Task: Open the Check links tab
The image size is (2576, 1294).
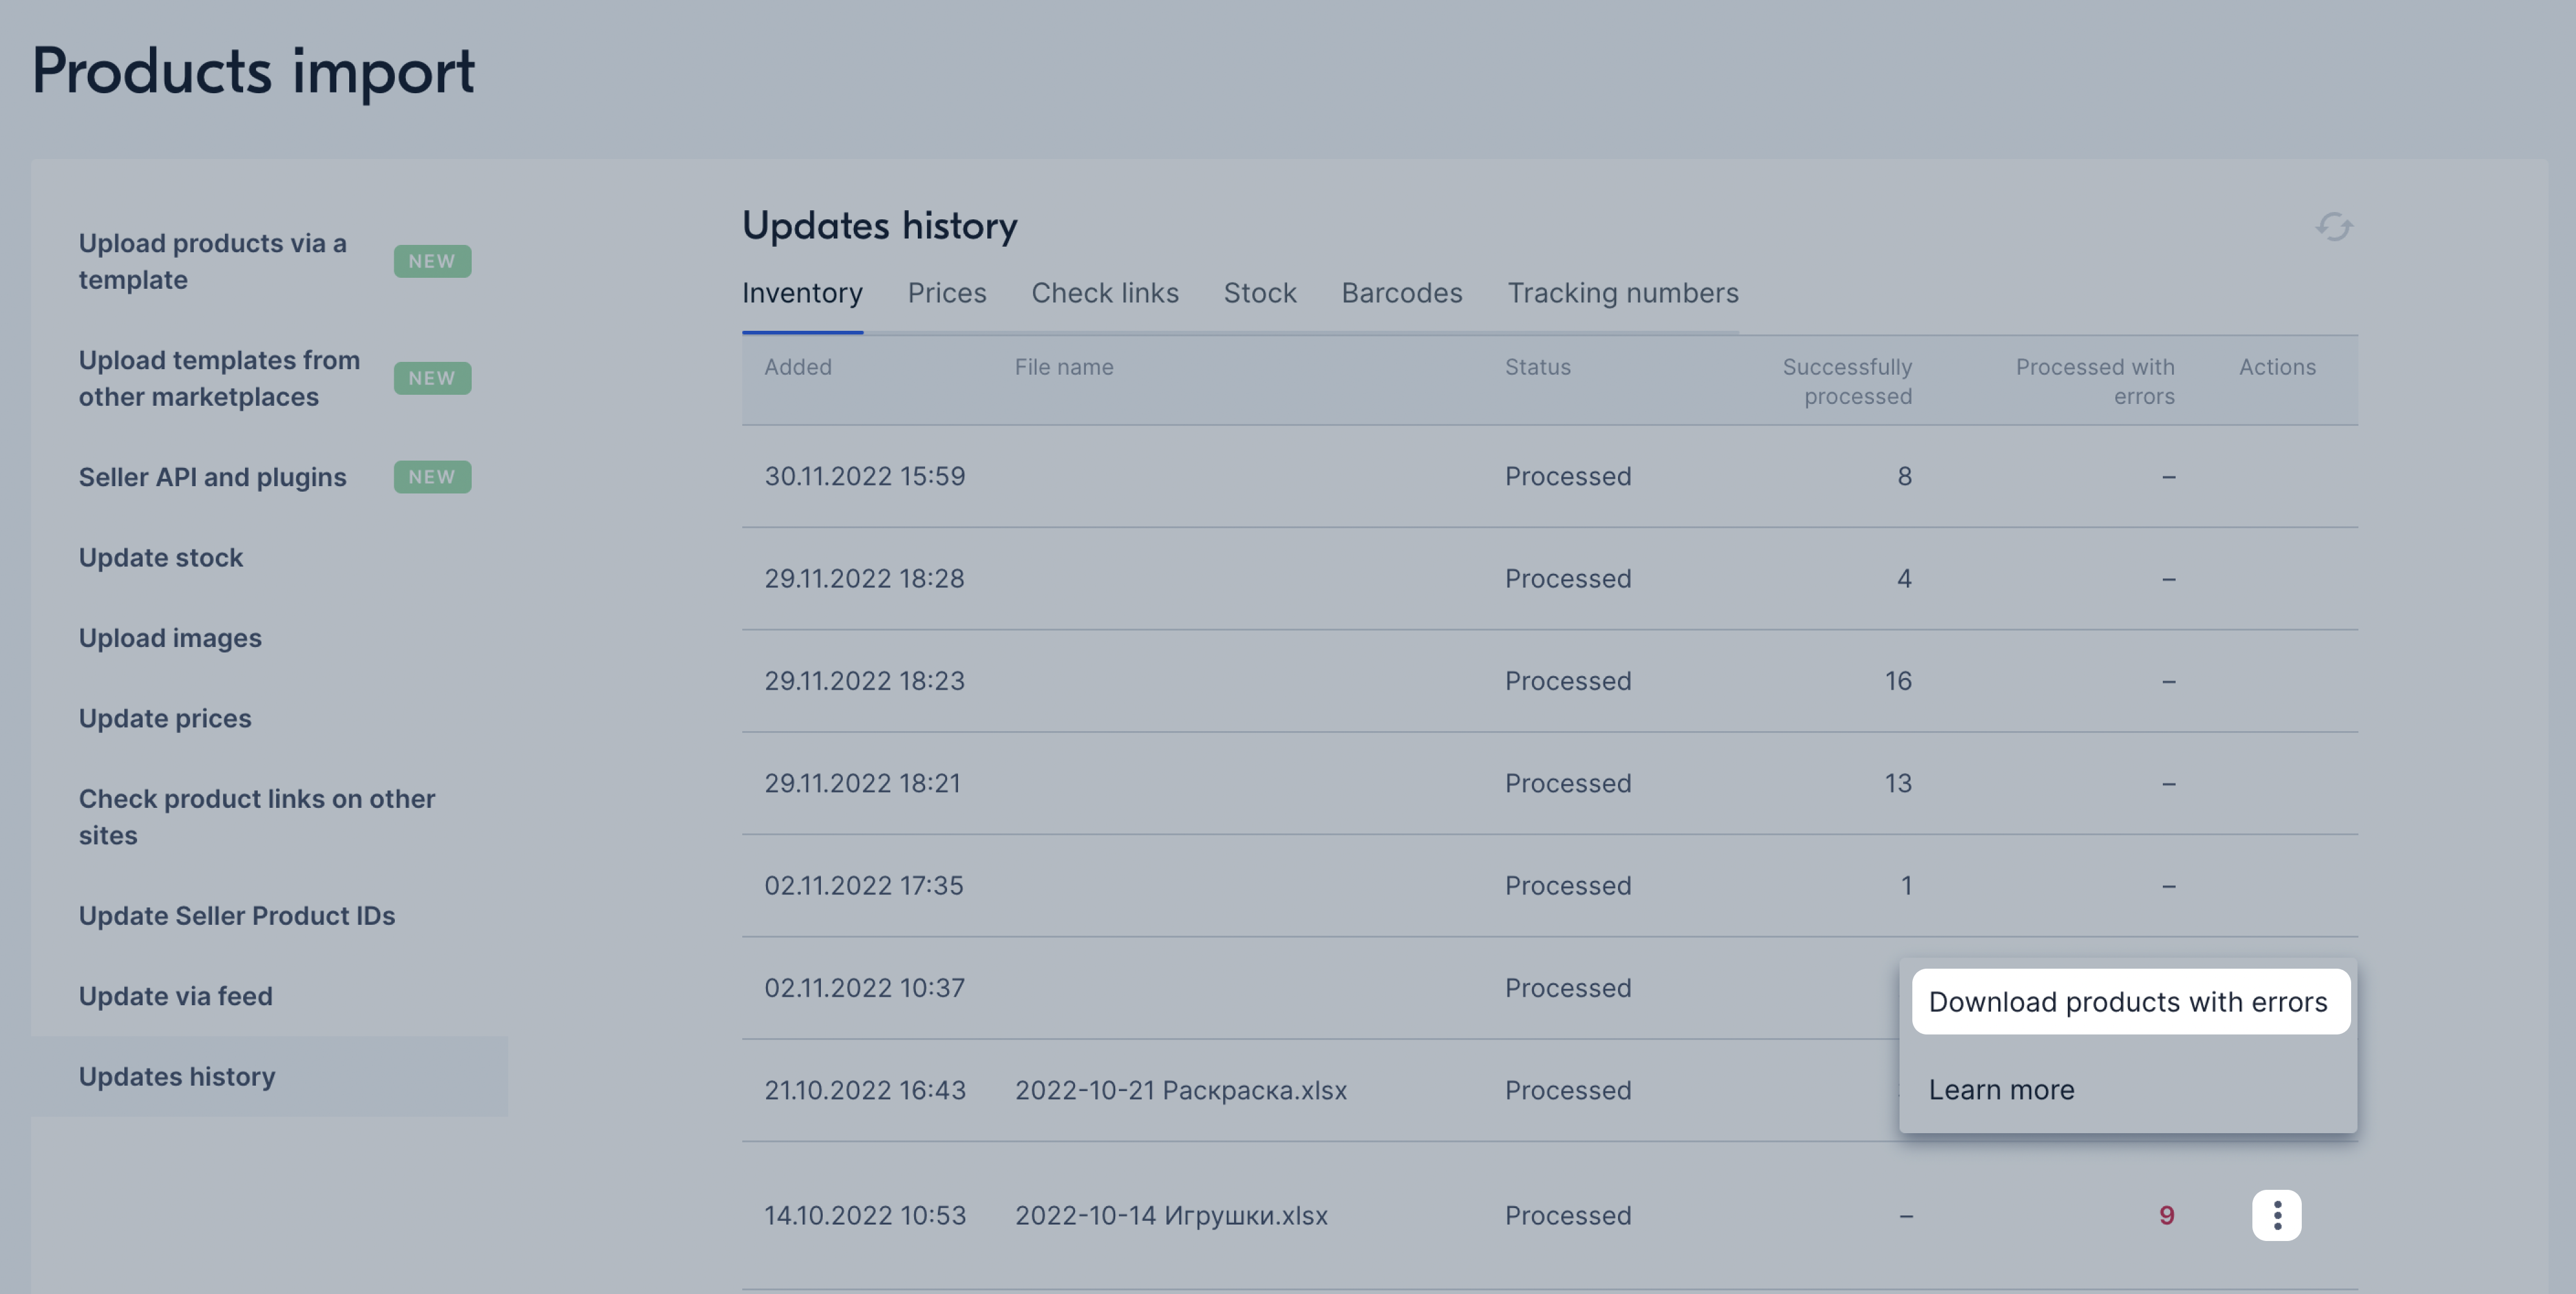Action: [1104, 293]
